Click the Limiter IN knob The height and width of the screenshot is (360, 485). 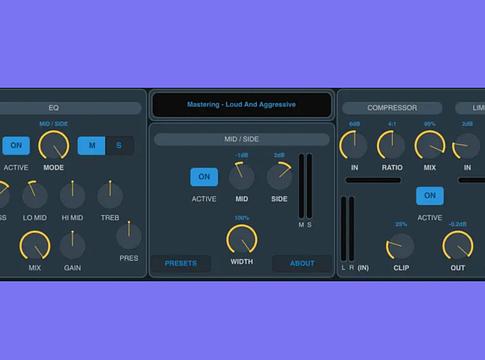tap(467, 146)
